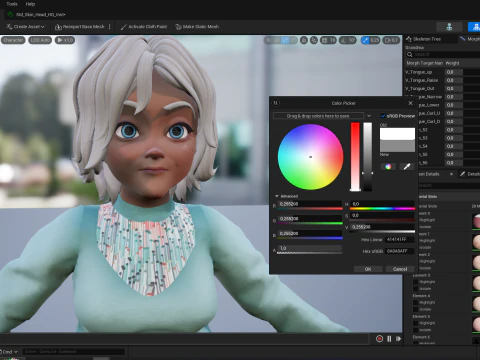Screen dimensions: 480x360
Task: Select the highlighted scale transform tool in viewport
Action: pos(285,40)
